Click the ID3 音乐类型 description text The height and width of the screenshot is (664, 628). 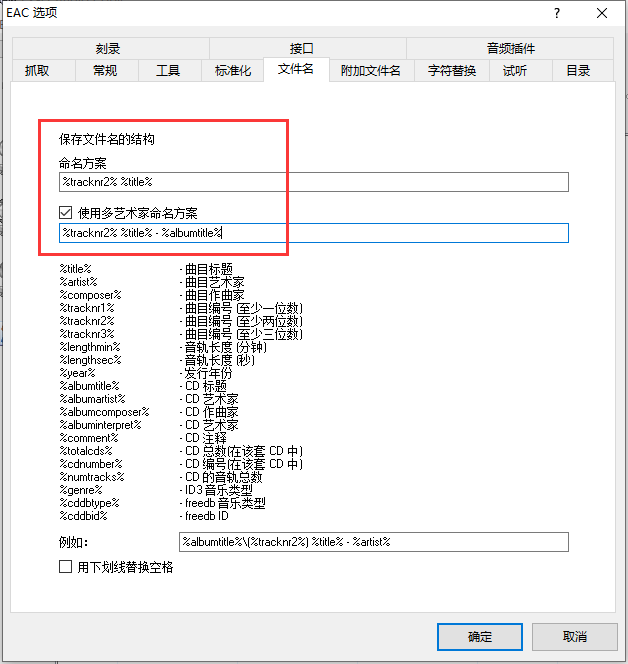click(x=219, y=490)
